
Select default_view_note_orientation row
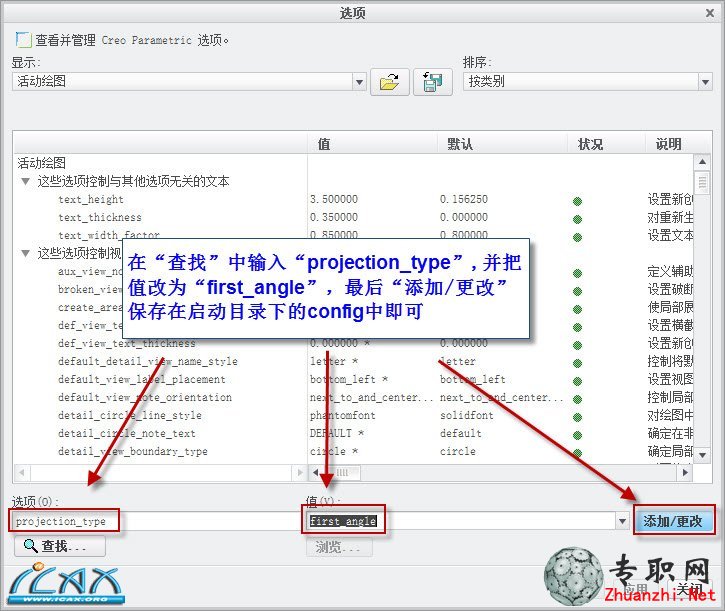(x=145, y=397)
